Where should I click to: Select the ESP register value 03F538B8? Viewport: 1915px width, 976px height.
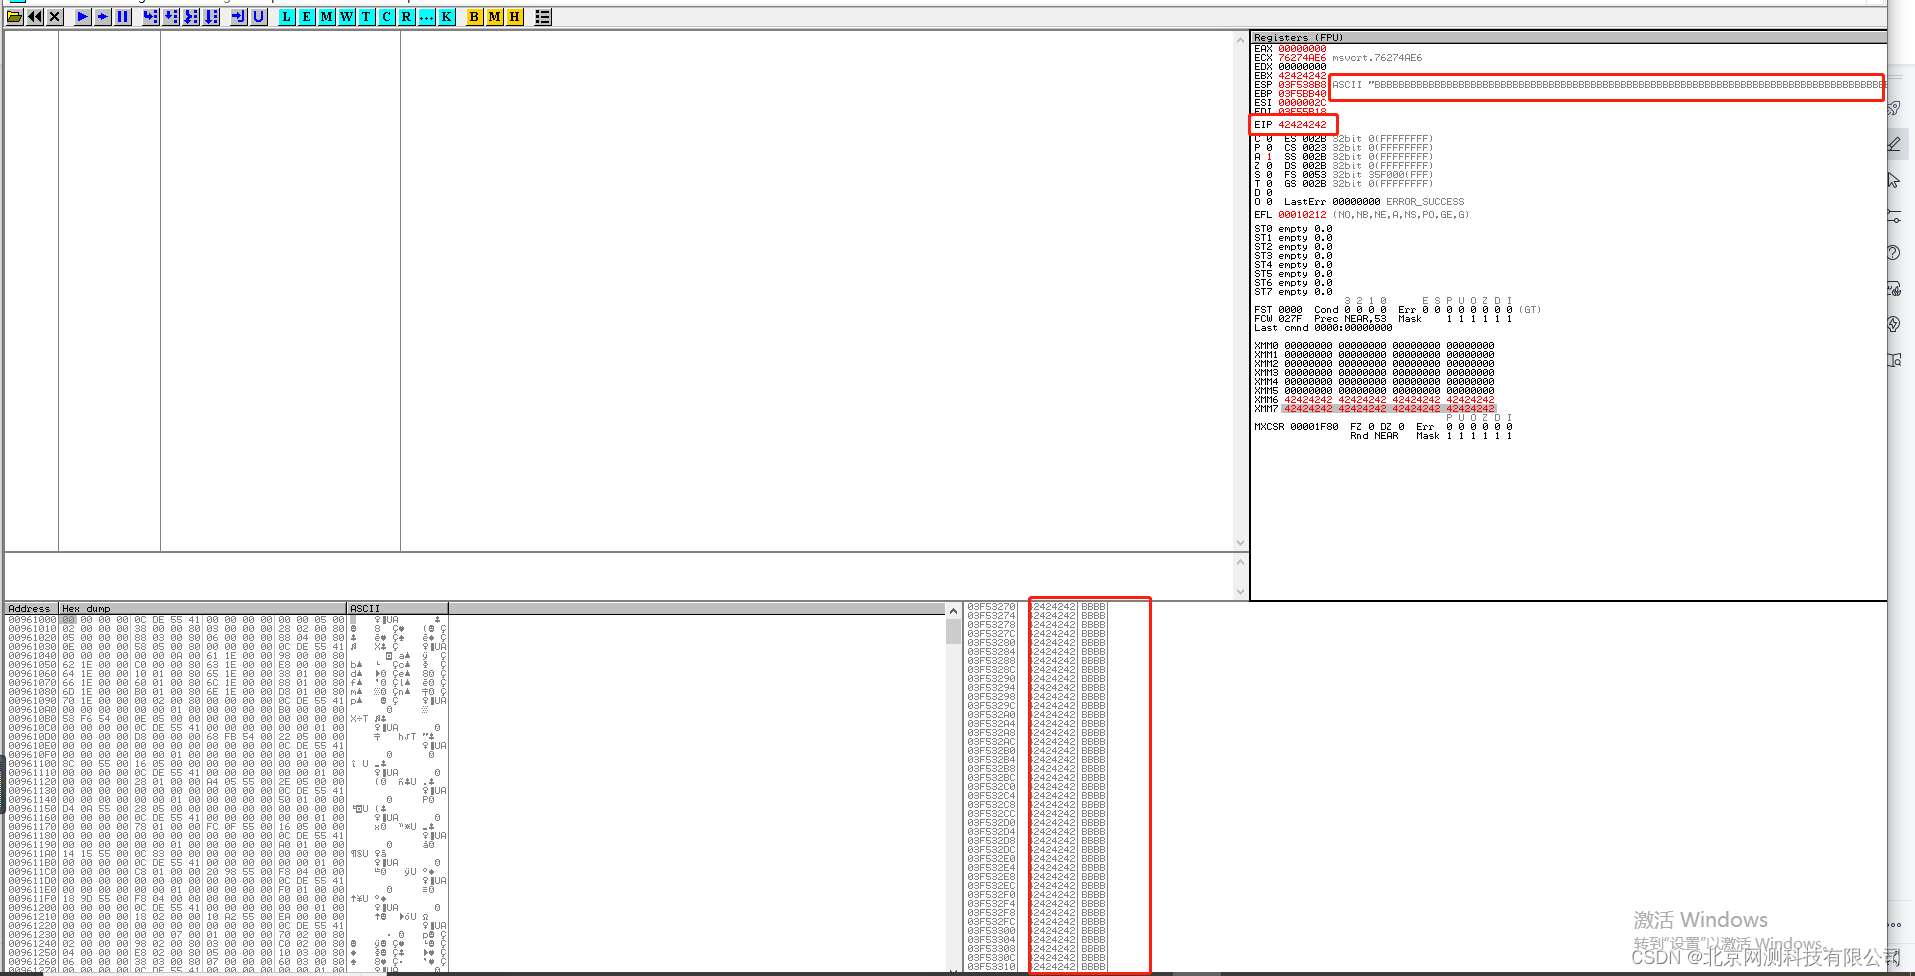click(x=1302, y=85)
